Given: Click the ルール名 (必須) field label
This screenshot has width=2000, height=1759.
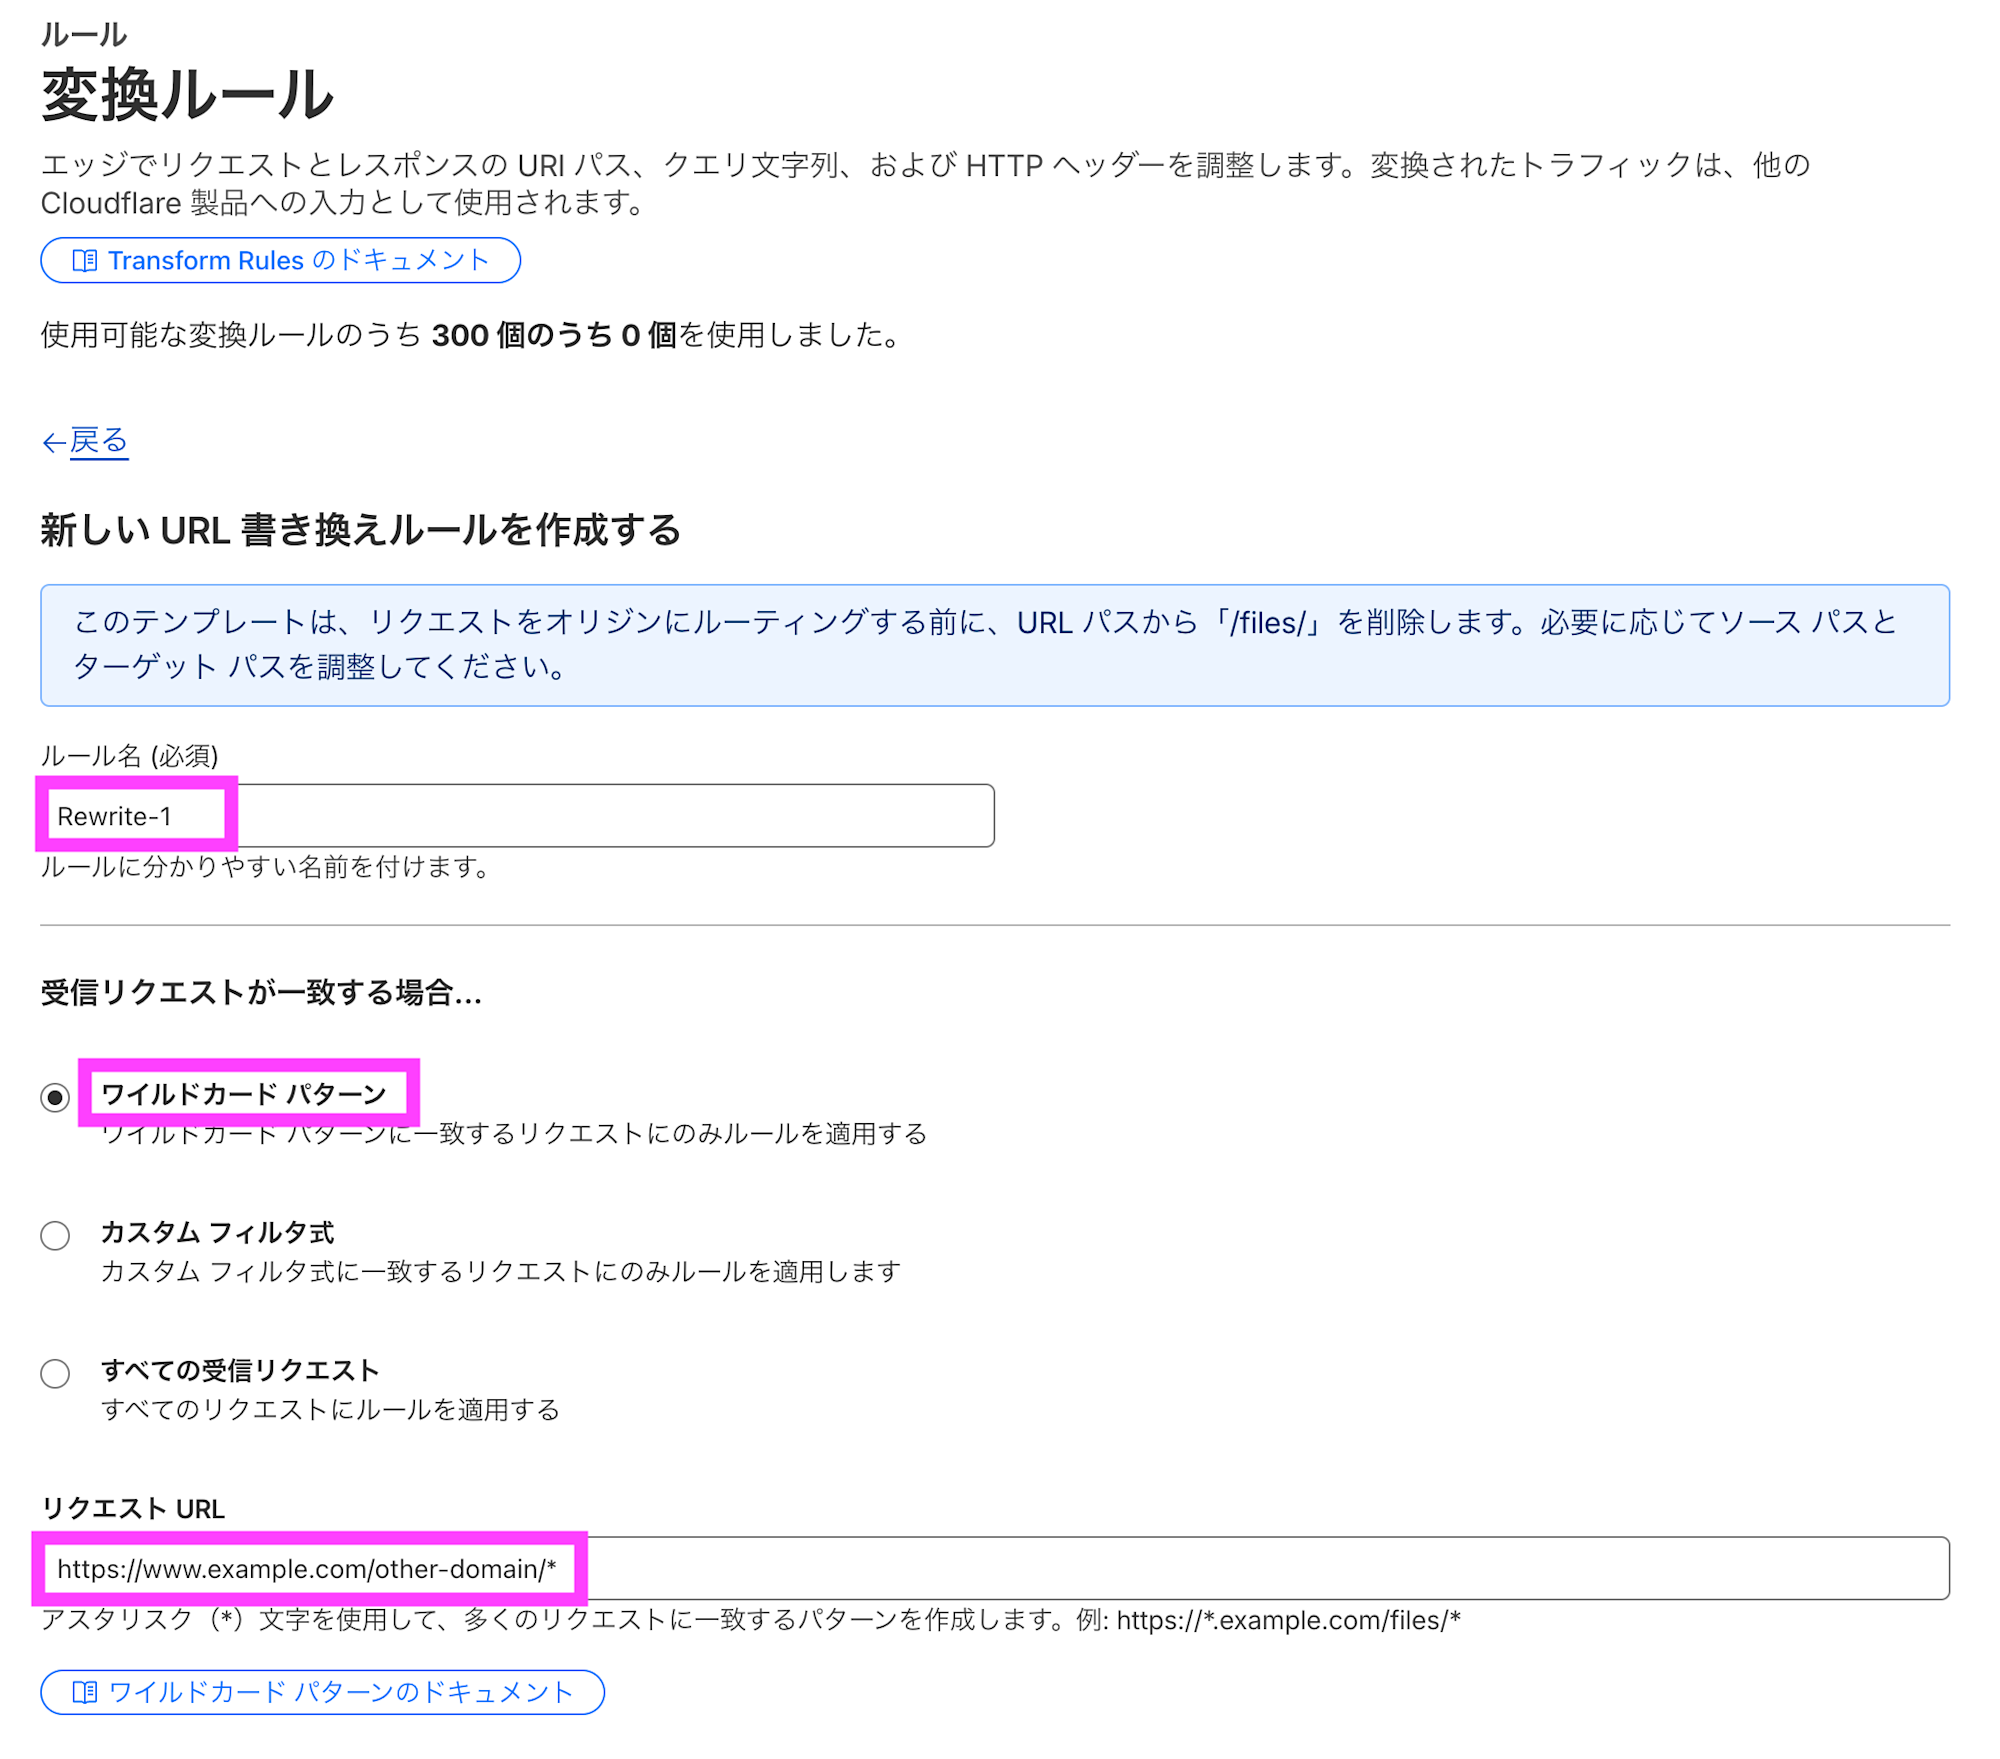Looking at the screenshot, I should 129,756.
